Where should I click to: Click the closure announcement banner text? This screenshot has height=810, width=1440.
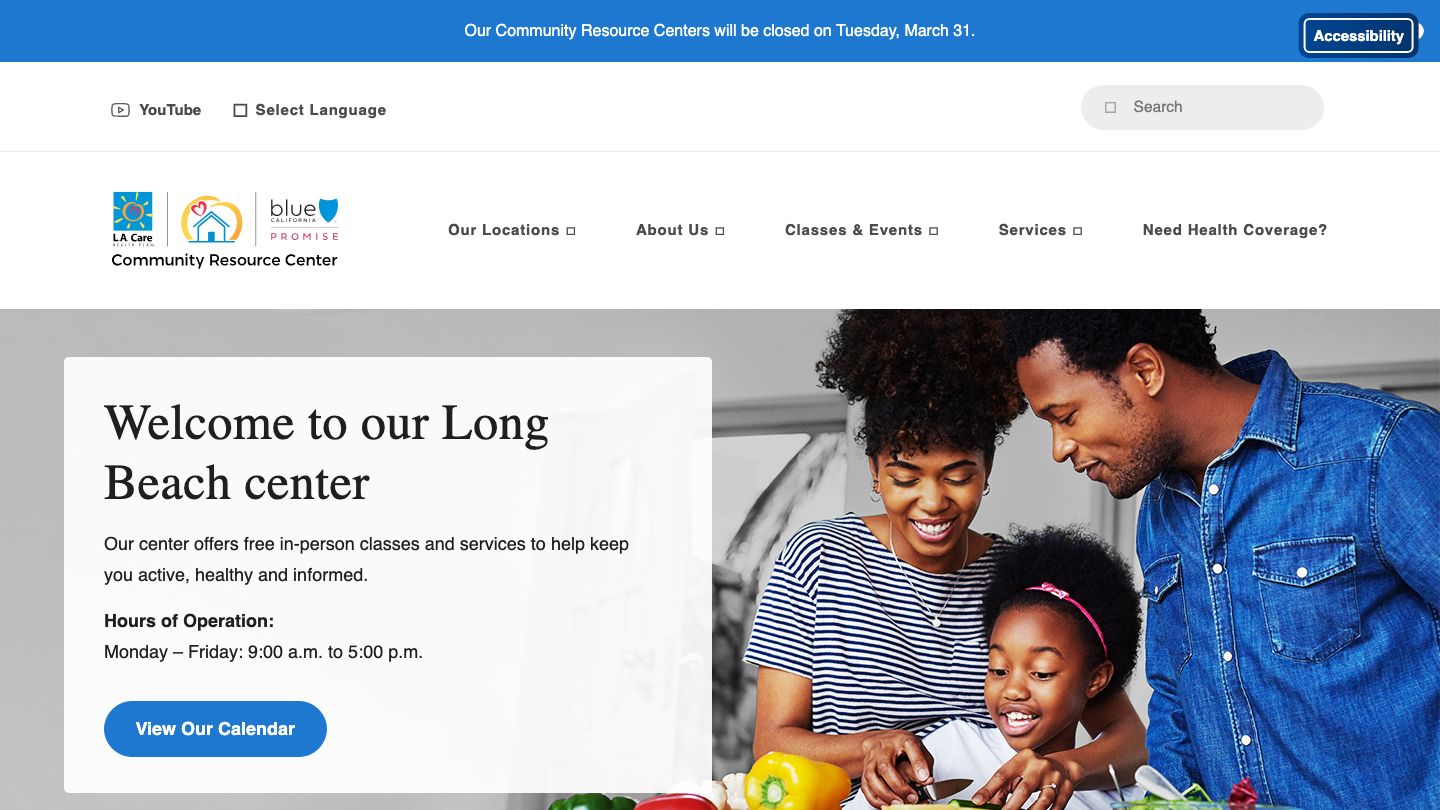tap(719, 31)
